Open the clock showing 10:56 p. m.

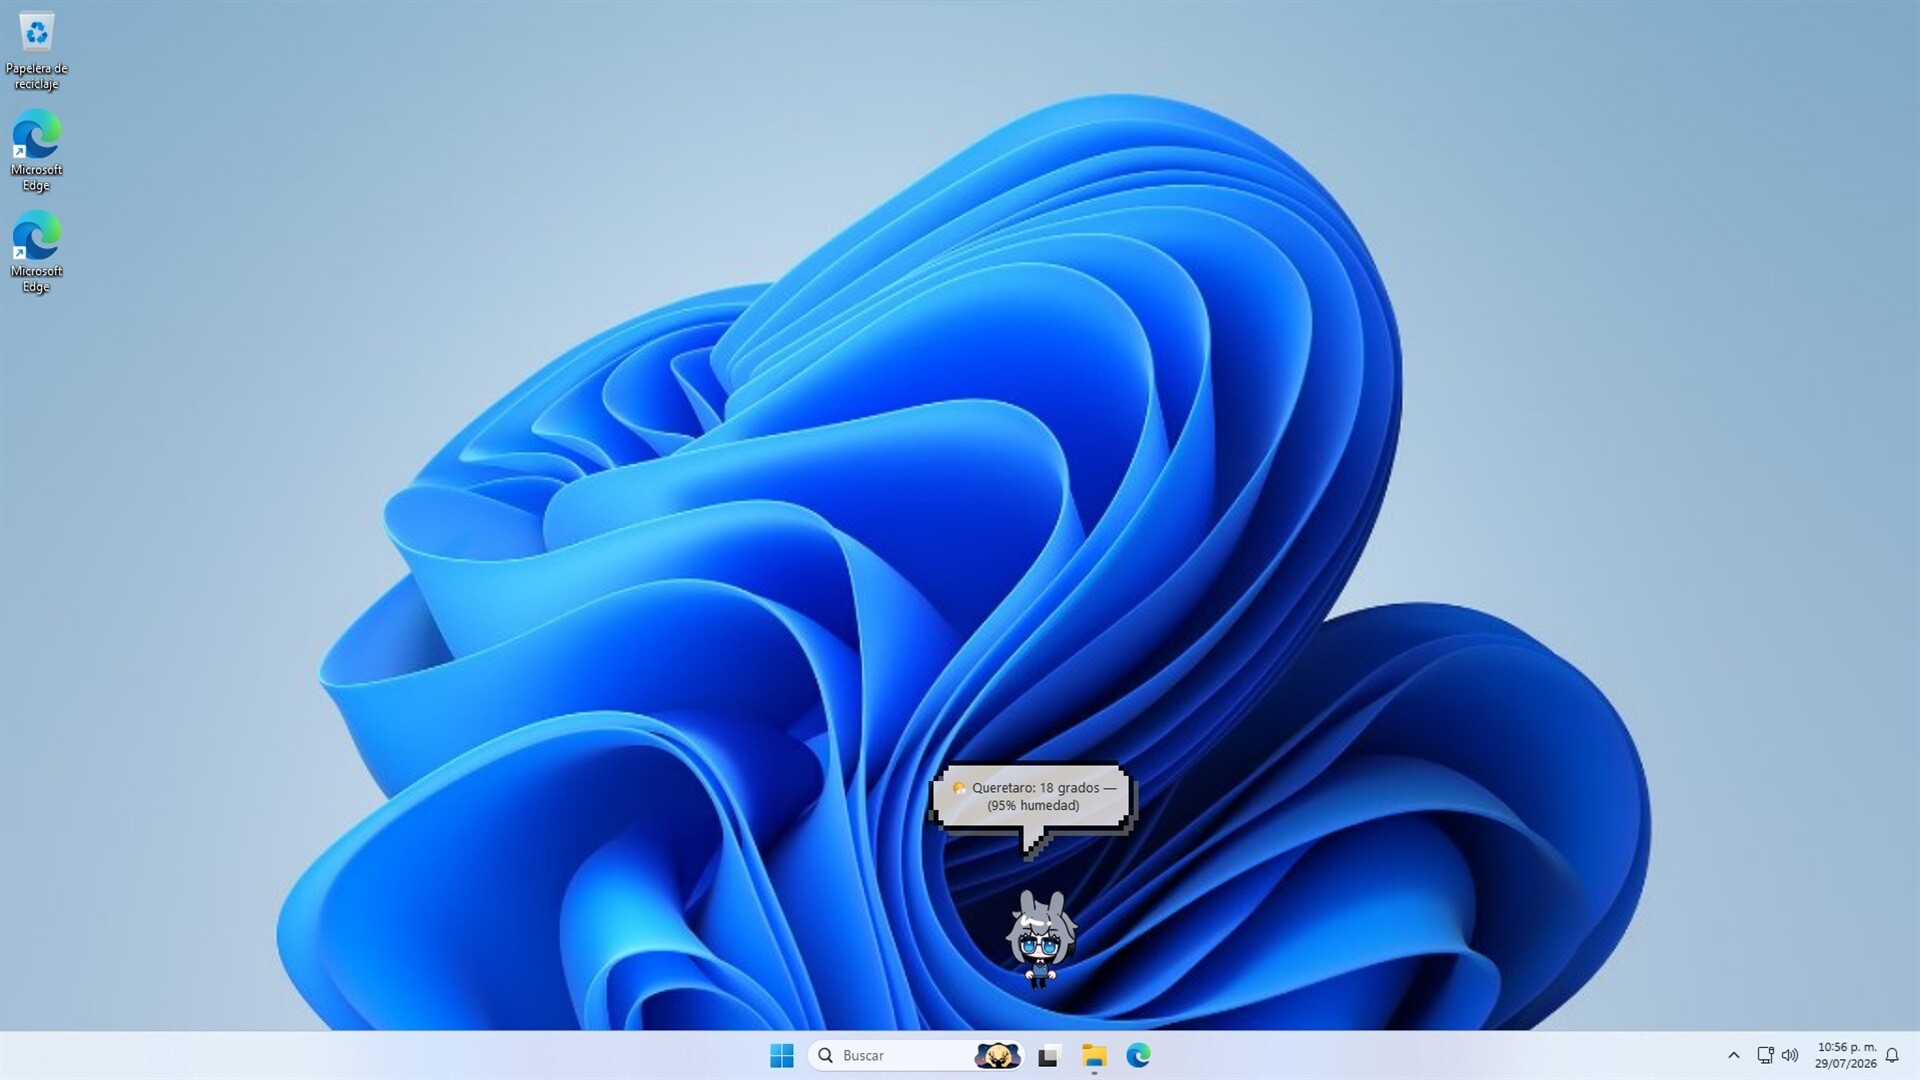1846,1047
